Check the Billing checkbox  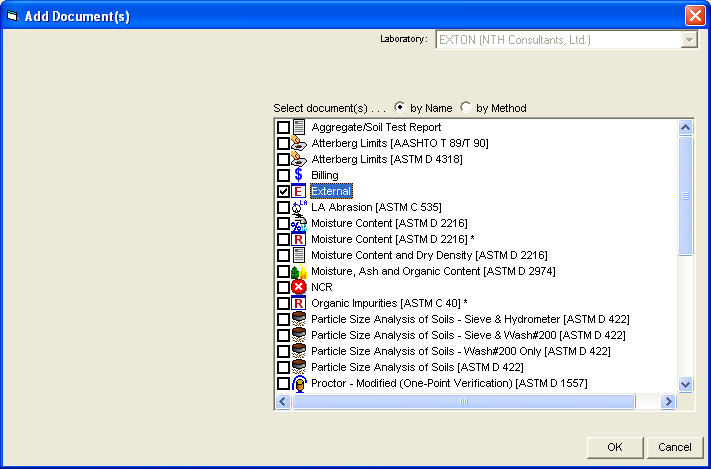283,175
